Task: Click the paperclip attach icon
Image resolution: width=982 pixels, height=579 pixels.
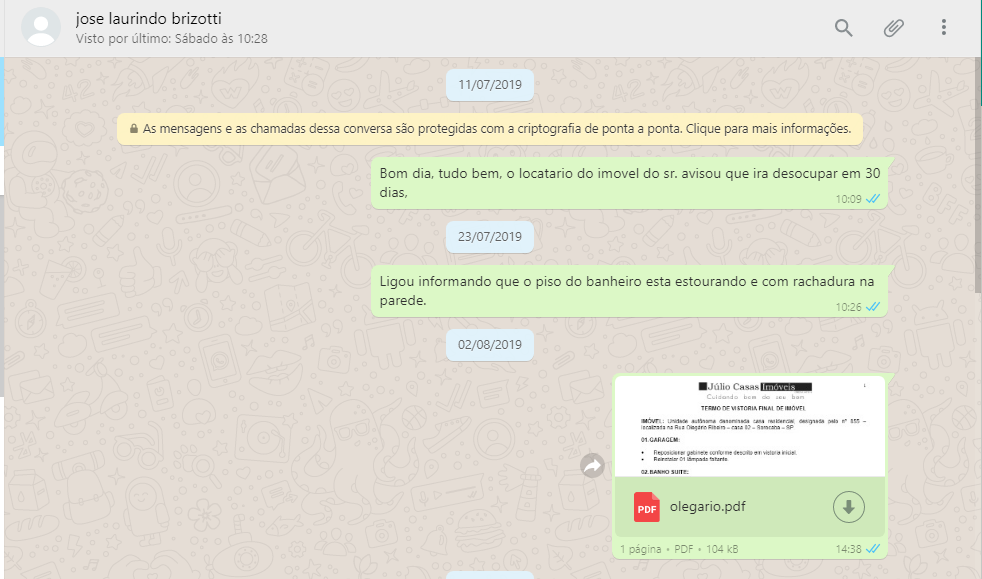Action: coord(893,28)
